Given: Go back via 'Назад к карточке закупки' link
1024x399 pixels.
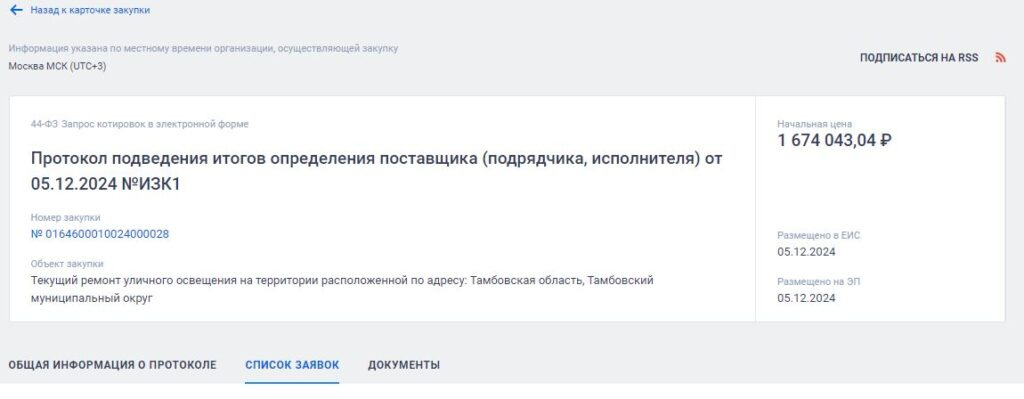Looking at the screenshot, I should (x=90, y=10).
